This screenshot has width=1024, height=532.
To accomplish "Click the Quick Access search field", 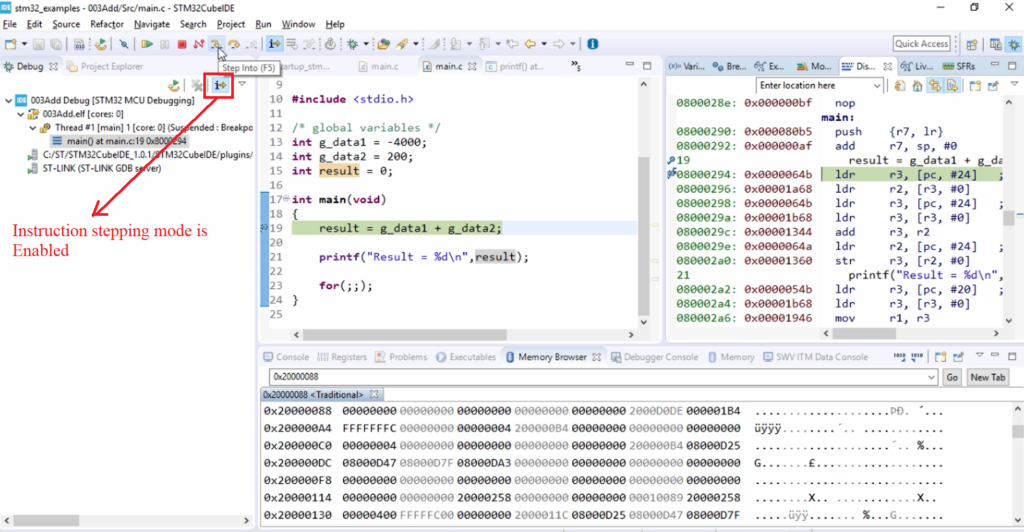I will pyautogui.click(x=921, y=44).
